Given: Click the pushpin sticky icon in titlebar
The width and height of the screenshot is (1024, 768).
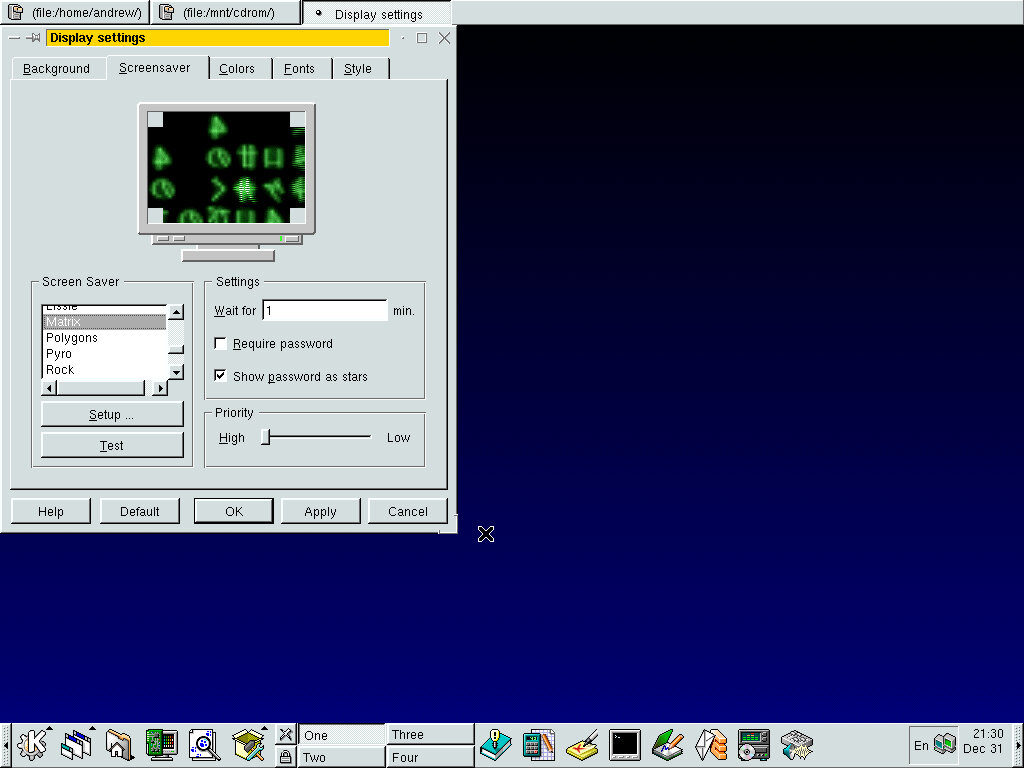Looking at the screenshot, I should [33, 38].
